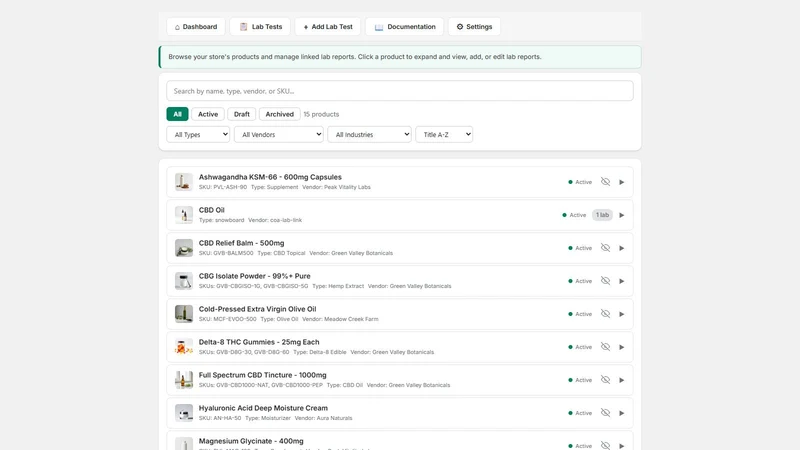Click the 15 products count text
Screen dimensions: 800x450
point(321,114)
